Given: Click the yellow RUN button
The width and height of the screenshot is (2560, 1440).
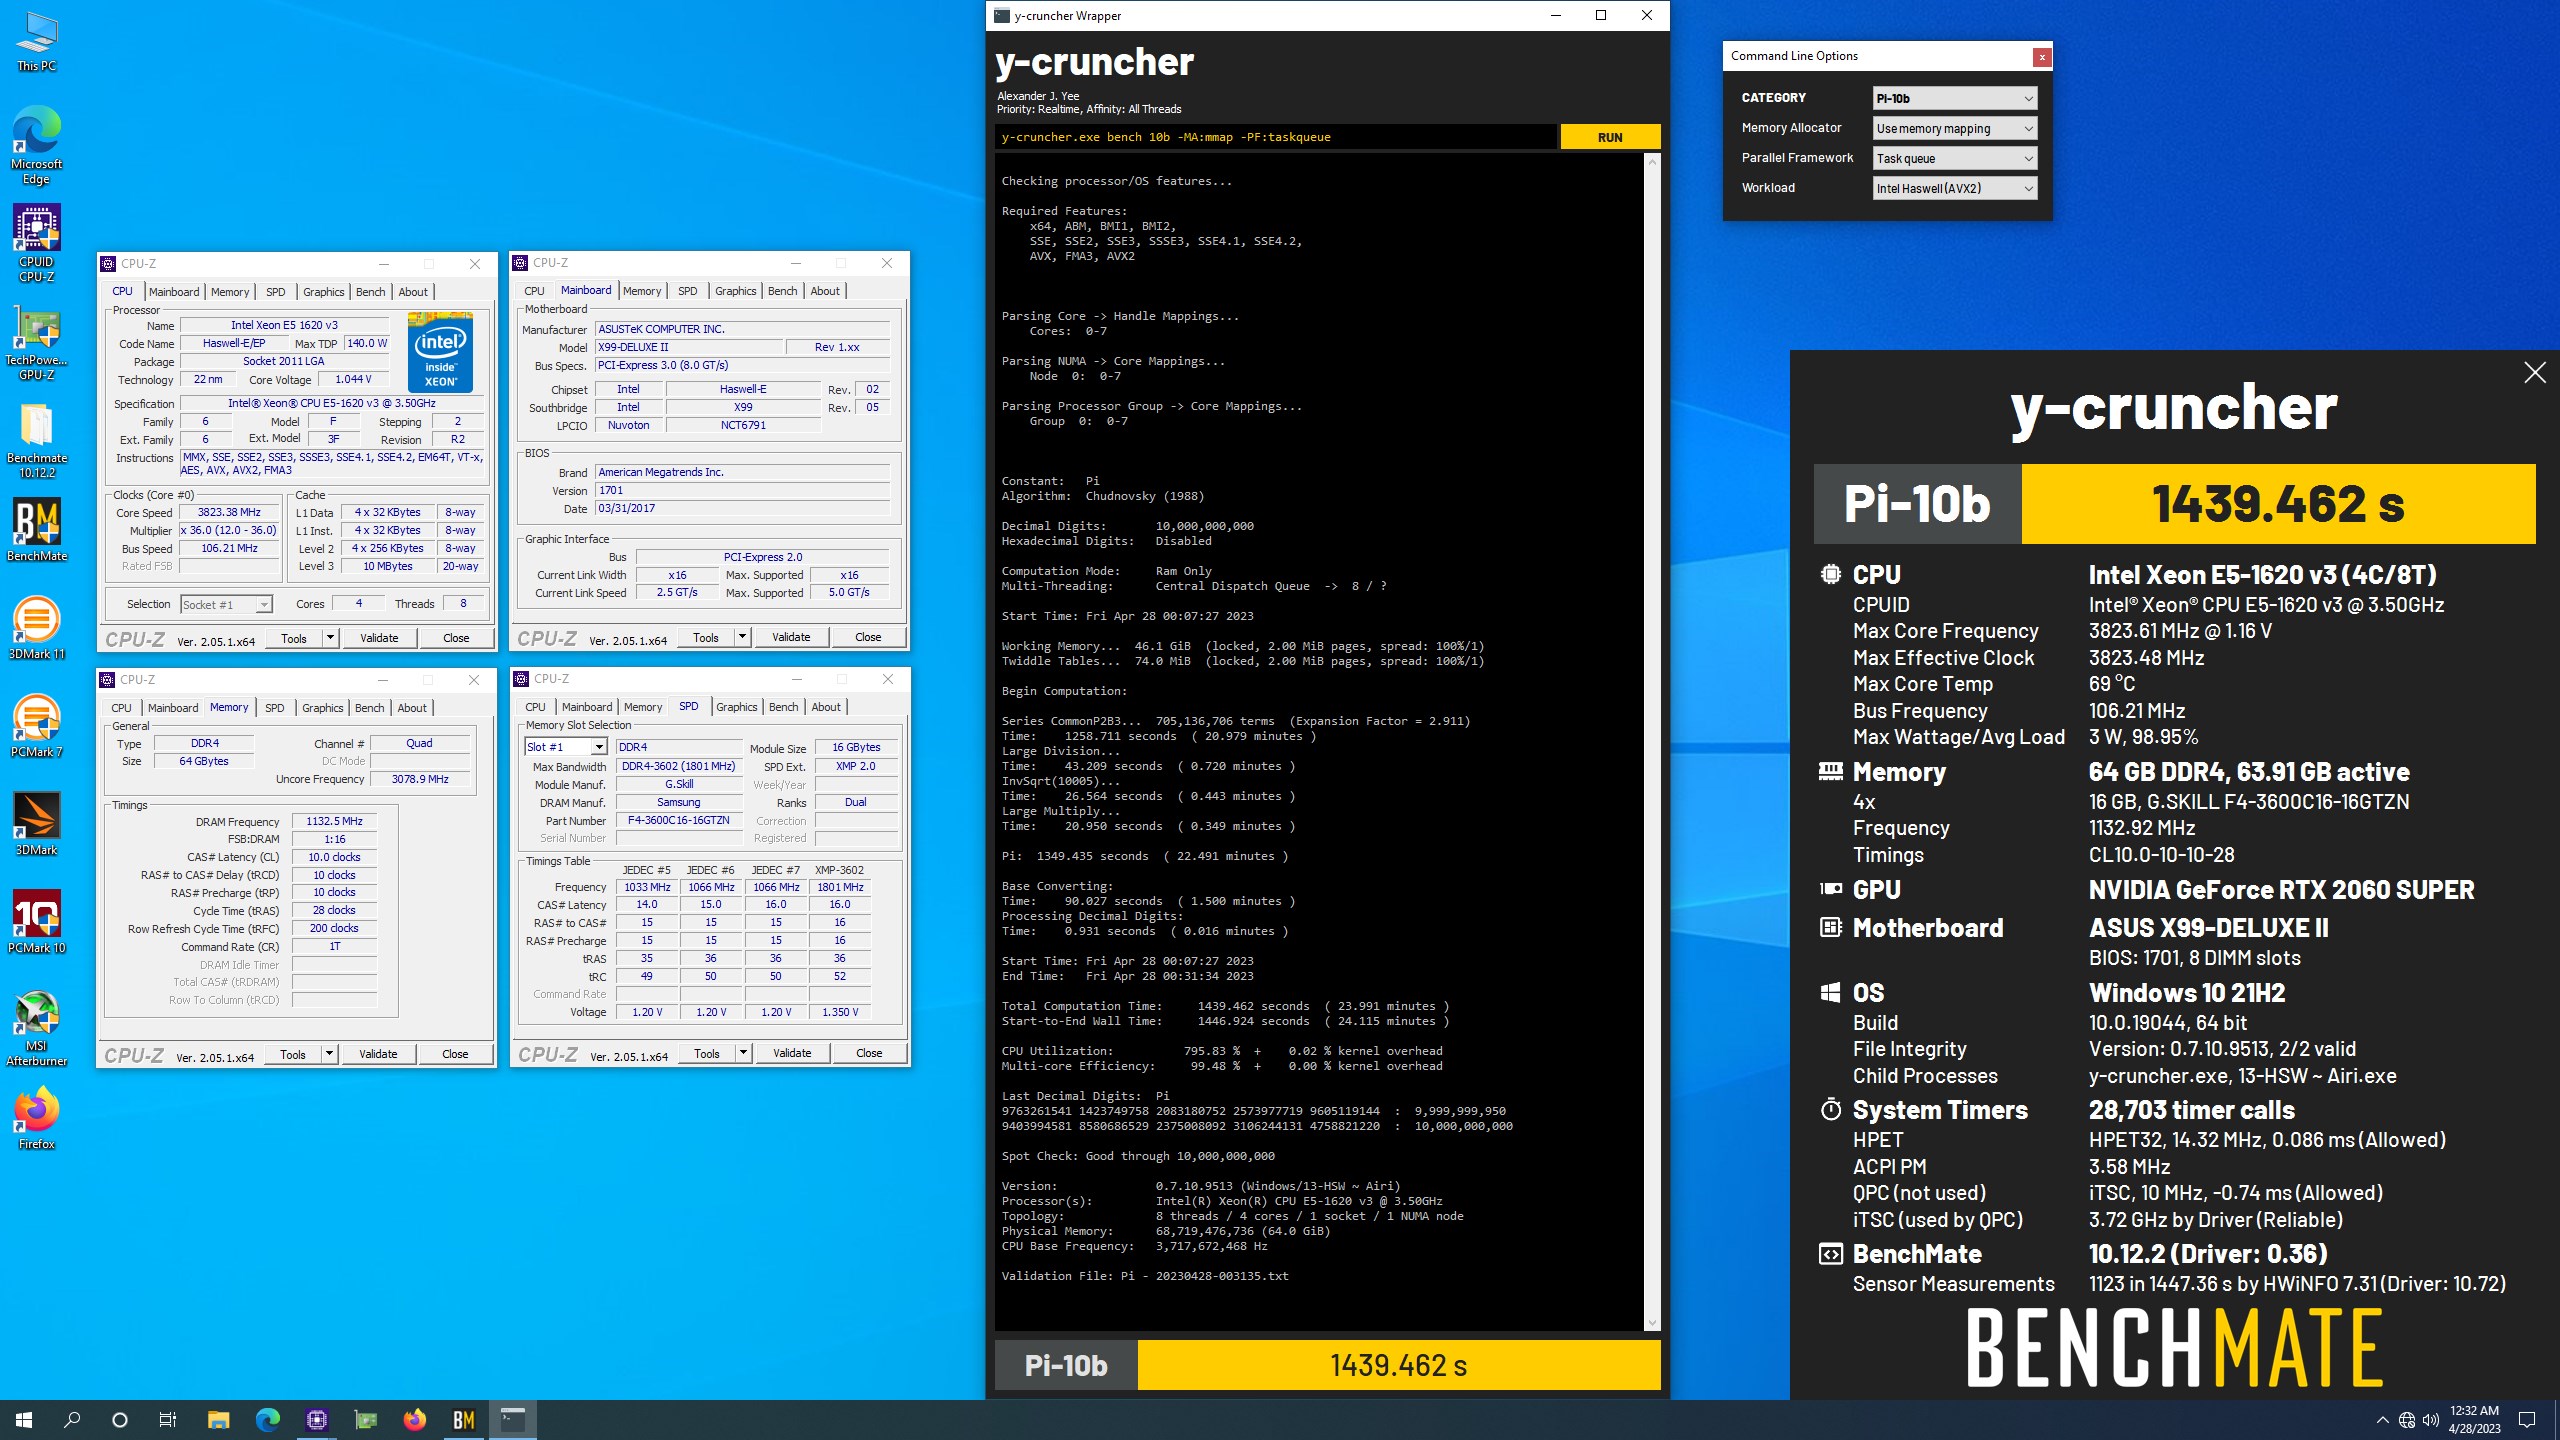Looking at the screenshot, I should [1610, 137].
